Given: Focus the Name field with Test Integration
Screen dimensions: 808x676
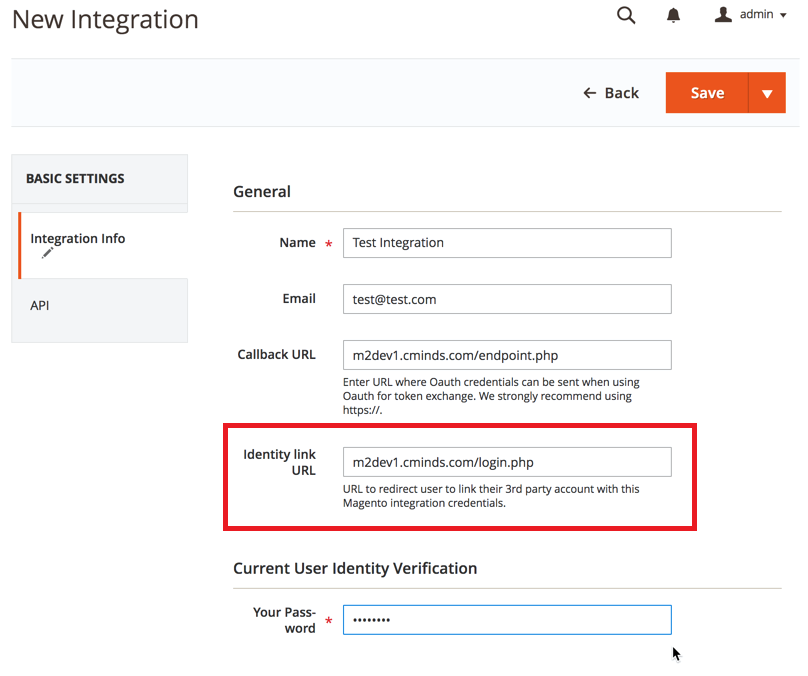Looking at the screenshot, I should [x=506, y=243].
